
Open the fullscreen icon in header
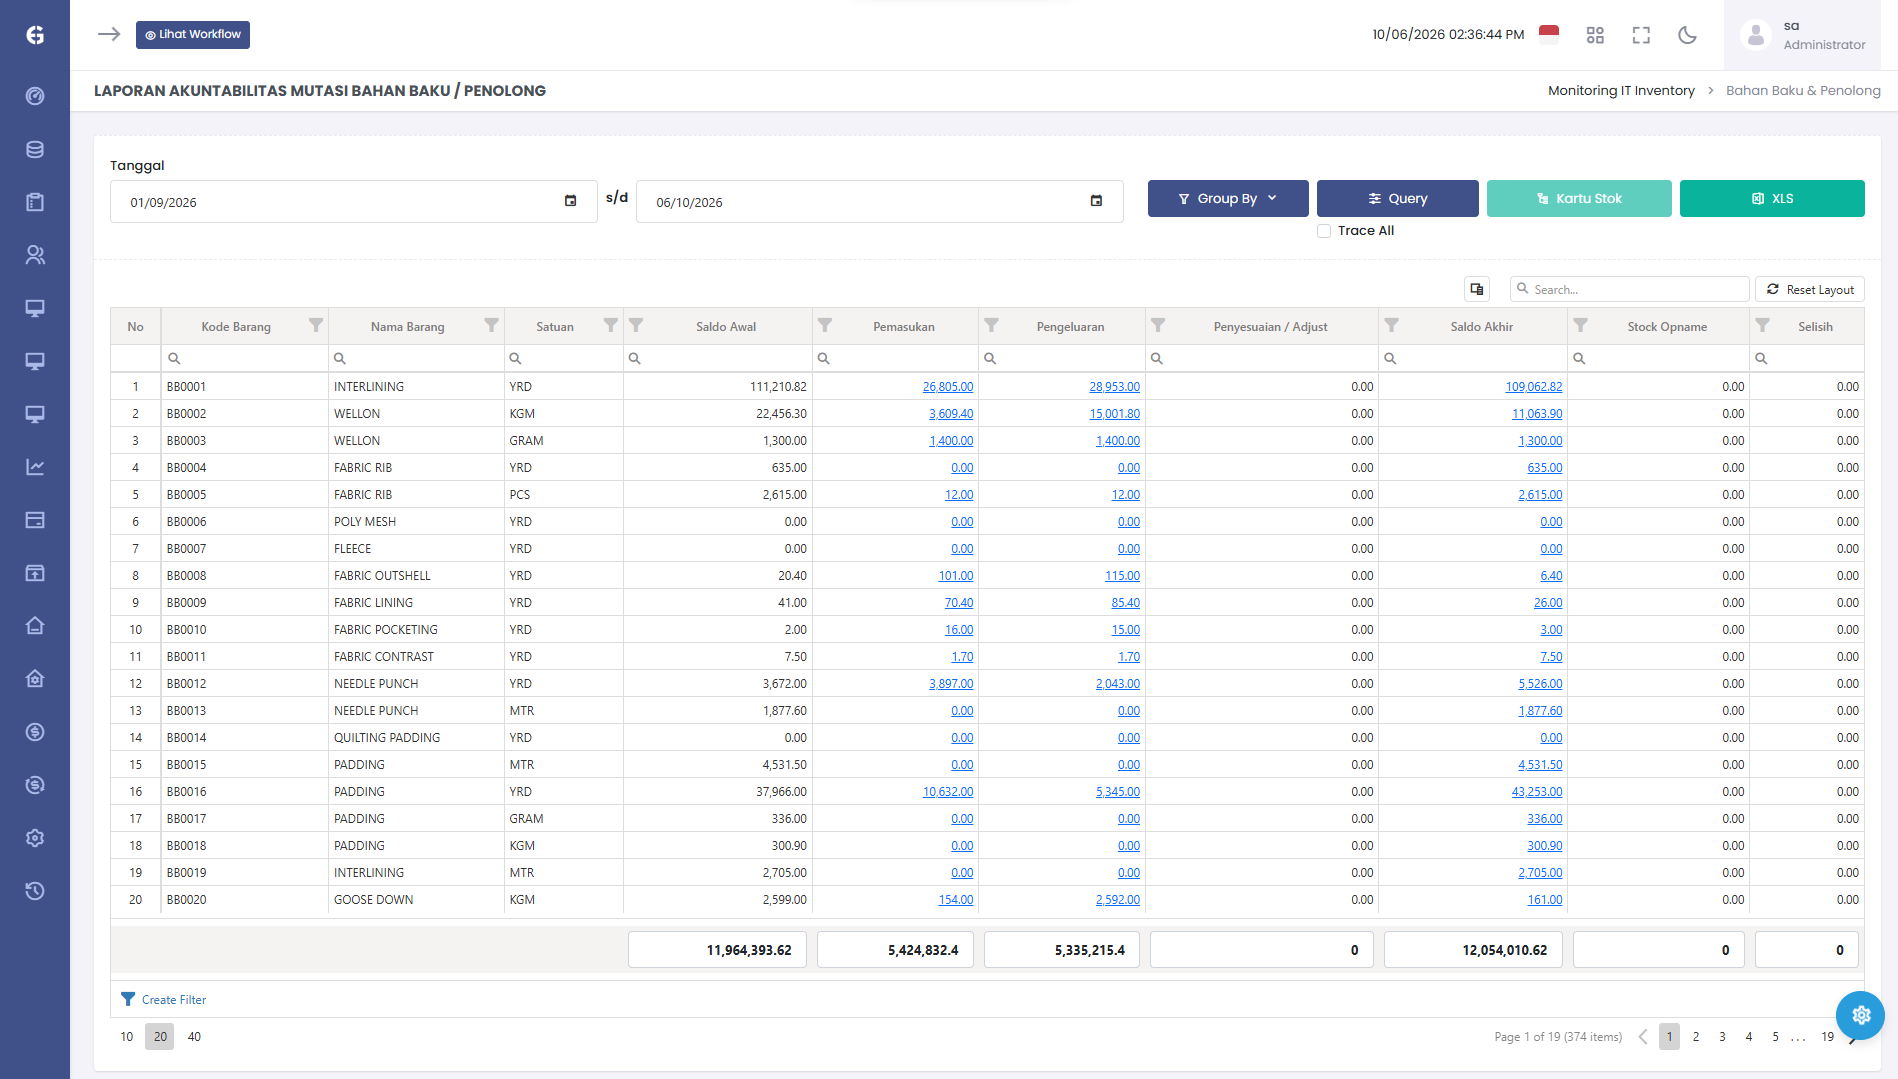[x=1641, y=35]
